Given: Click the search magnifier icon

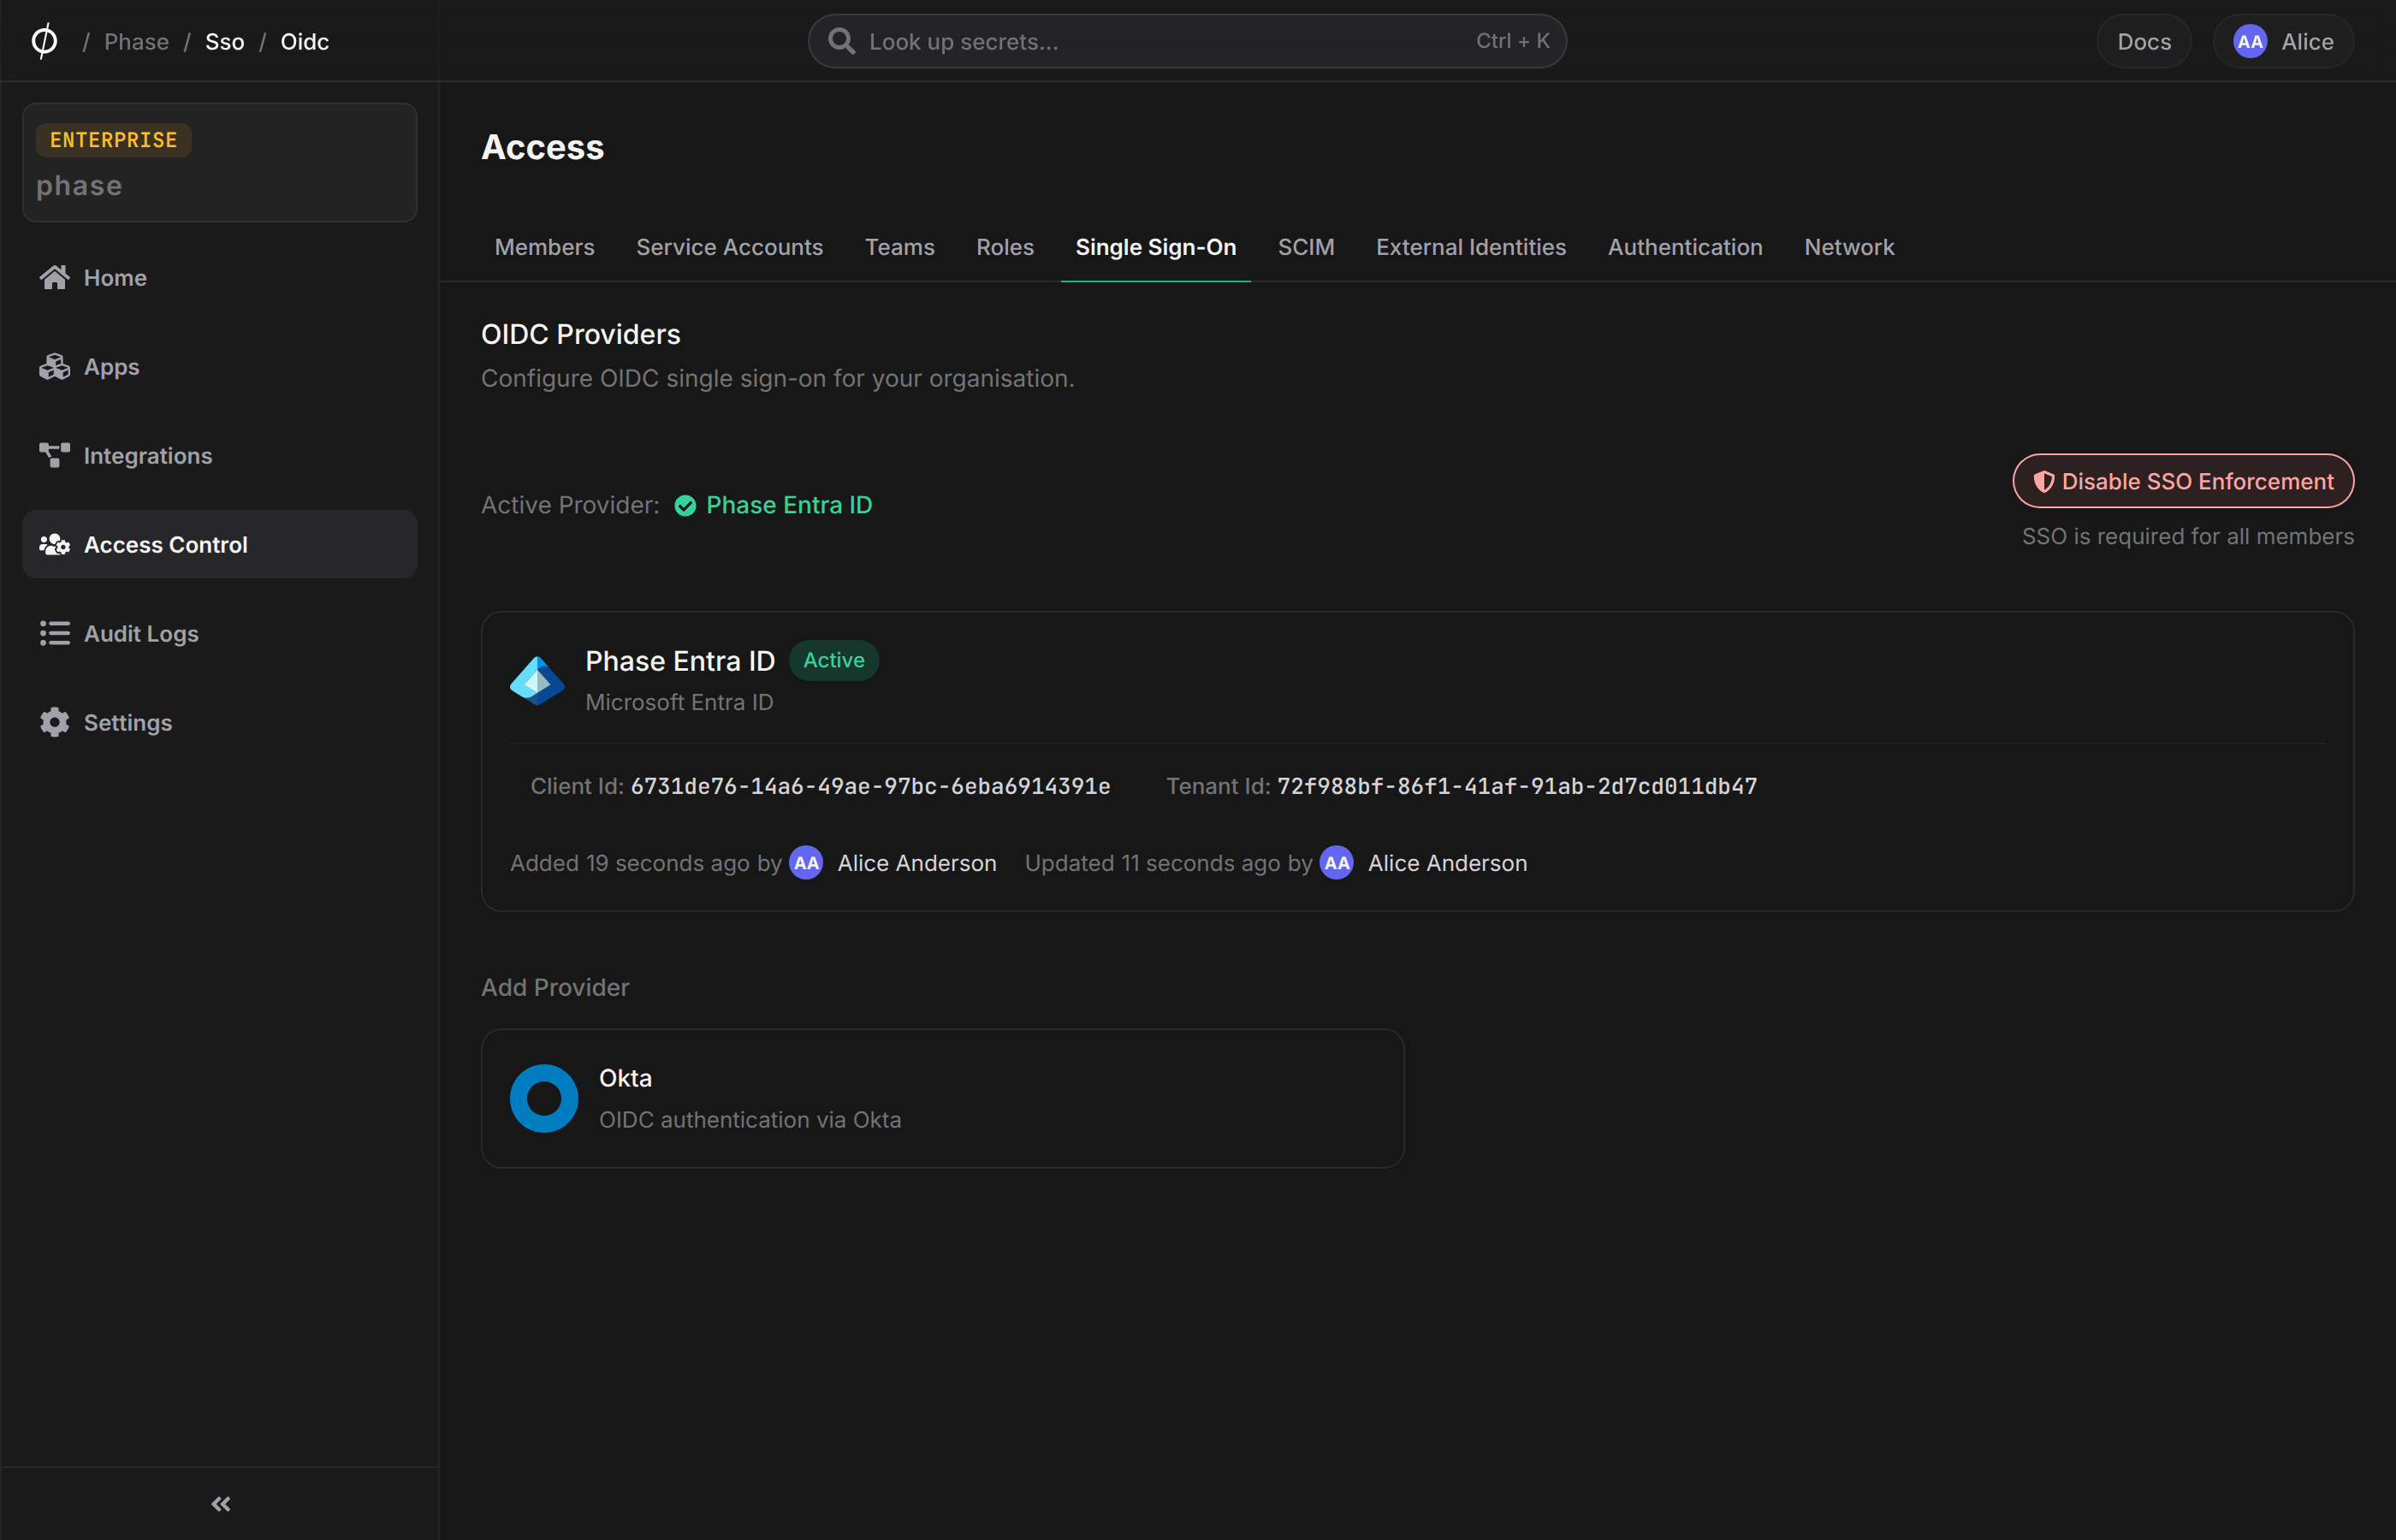Looking at the screenshot, I should pos(842,41).
